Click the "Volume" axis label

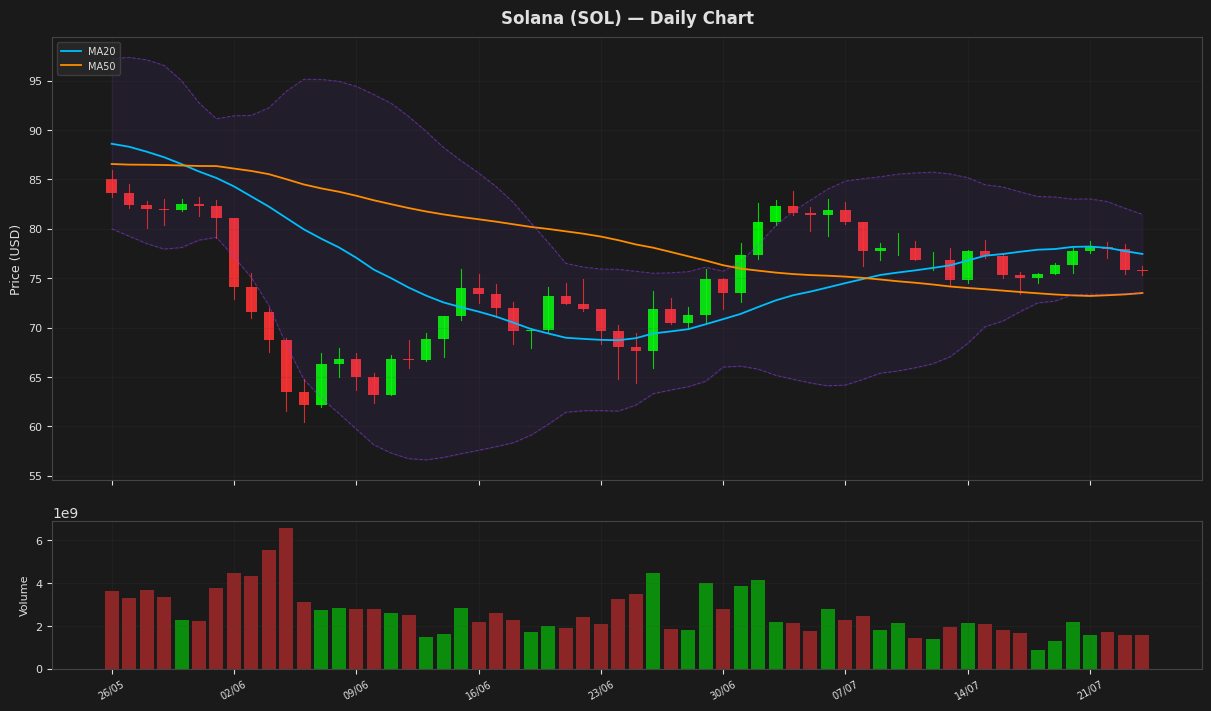coord(25,596)
